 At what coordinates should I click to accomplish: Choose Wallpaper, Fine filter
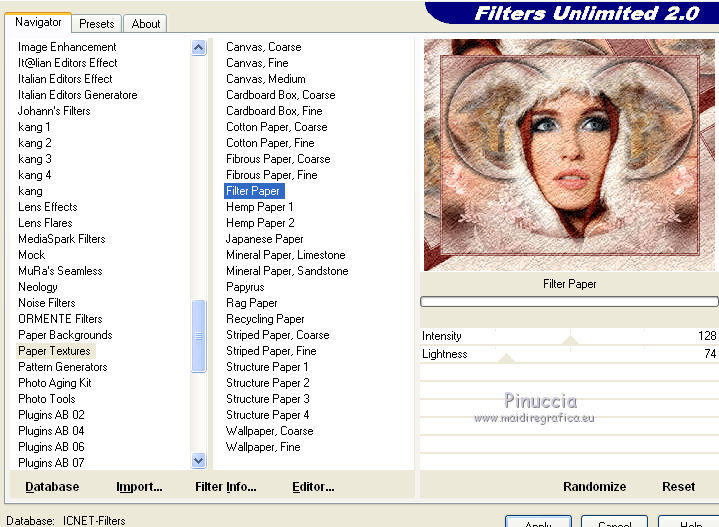[263, 447]
